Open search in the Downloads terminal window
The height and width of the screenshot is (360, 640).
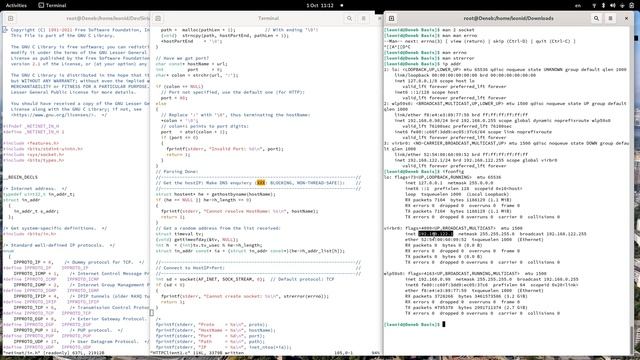click(x=596, y=18)
